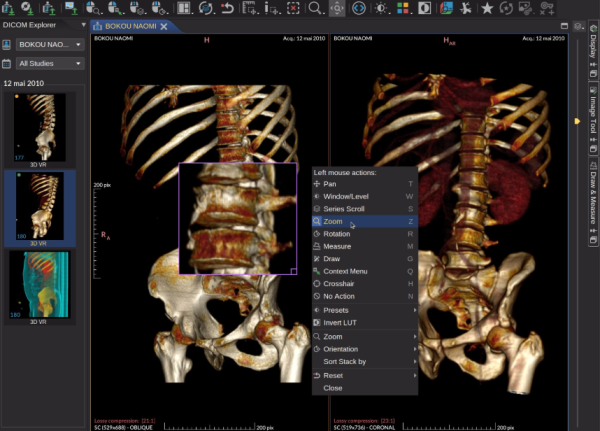This screenshot has width=600, height=431.
Task: Click Close in the context menu
Action: [x=365, y=388]
